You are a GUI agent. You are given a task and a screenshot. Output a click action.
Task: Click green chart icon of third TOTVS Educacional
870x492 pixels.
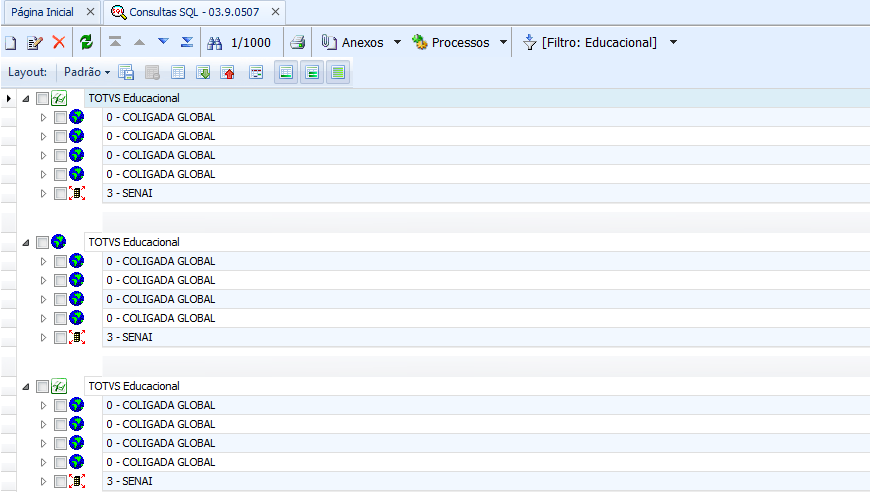point(59,387)
